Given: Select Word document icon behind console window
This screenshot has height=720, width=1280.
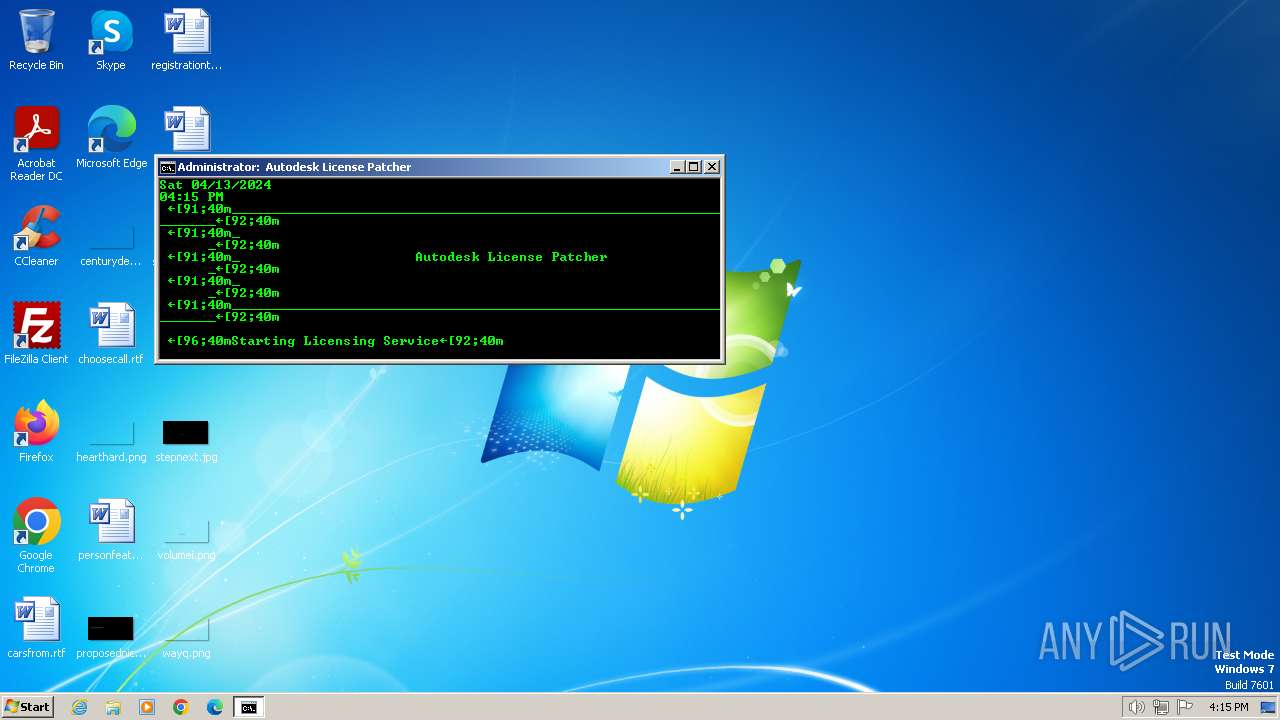Looking at the screenshot, I should click(x=187, y=129).
